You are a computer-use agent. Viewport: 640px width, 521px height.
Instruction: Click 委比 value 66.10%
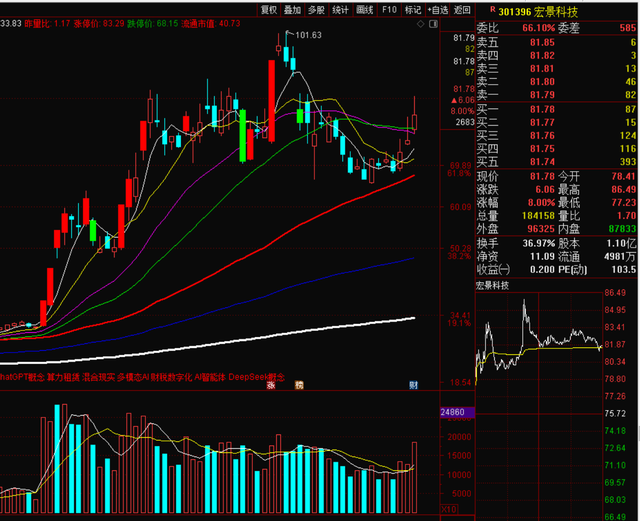(x=538, y=28)
